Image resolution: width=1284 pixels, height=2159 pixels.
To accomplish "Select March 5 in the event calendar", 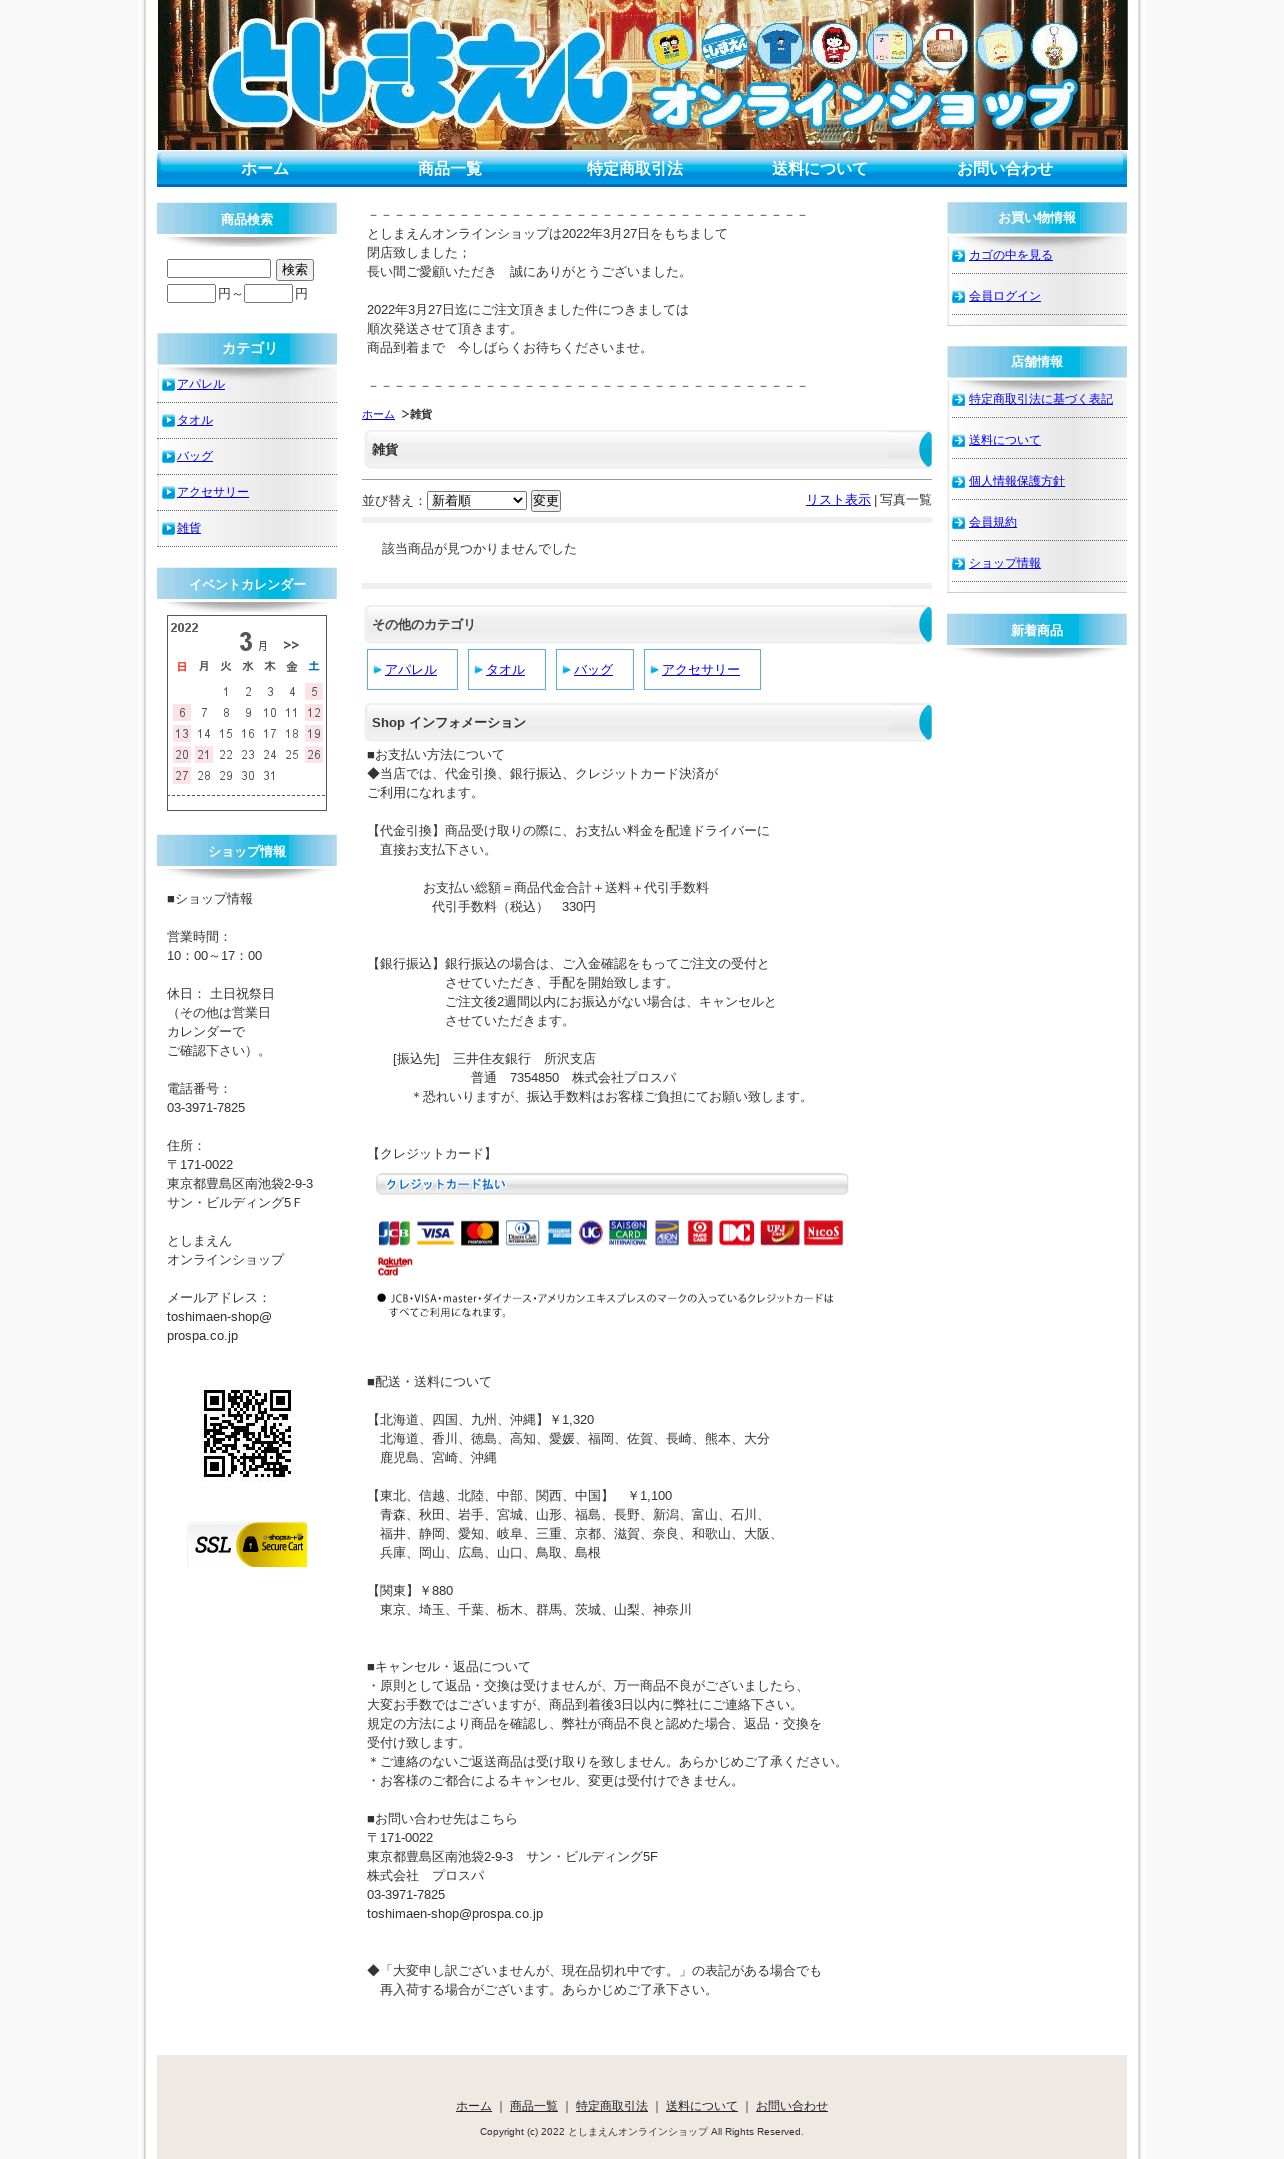I will (x=314, y=692).
